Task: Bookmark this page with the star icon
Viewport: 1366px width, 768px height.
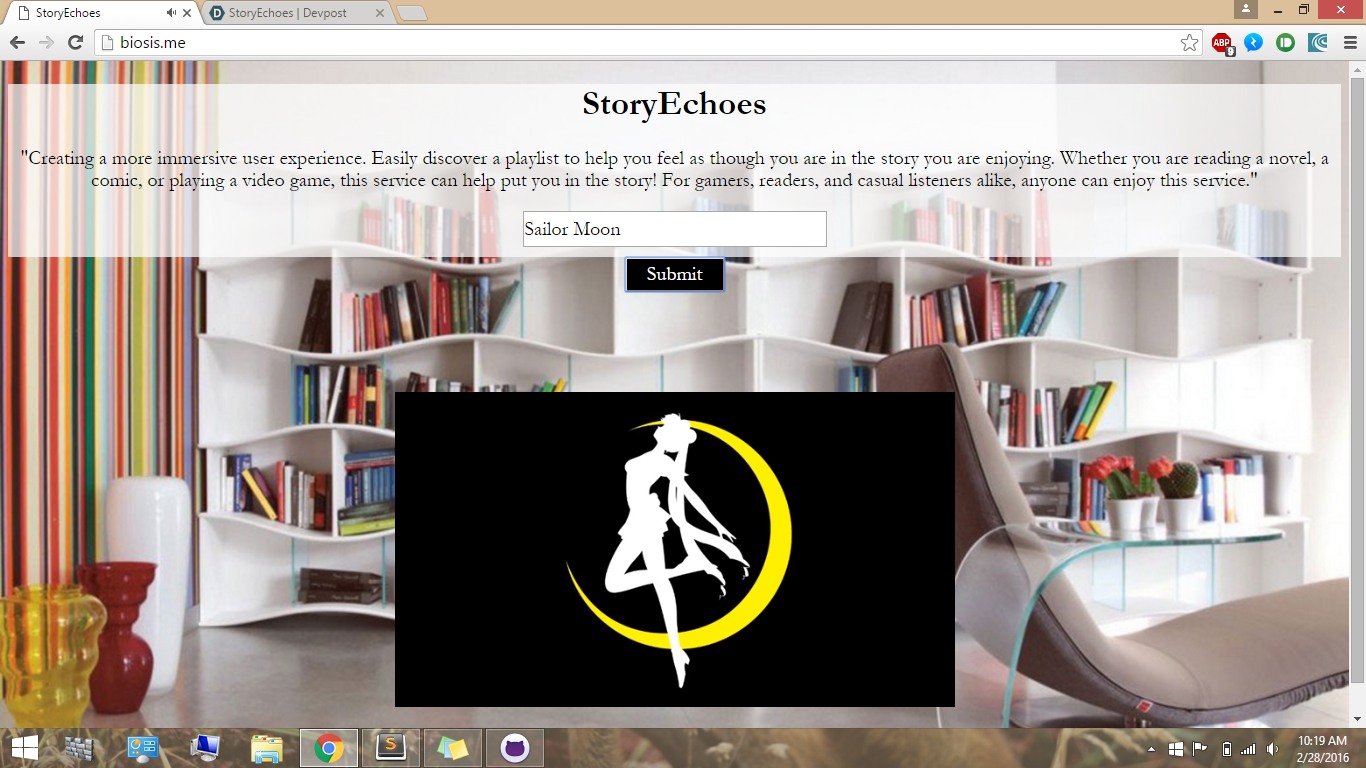Action: (x=1189, y=43)
